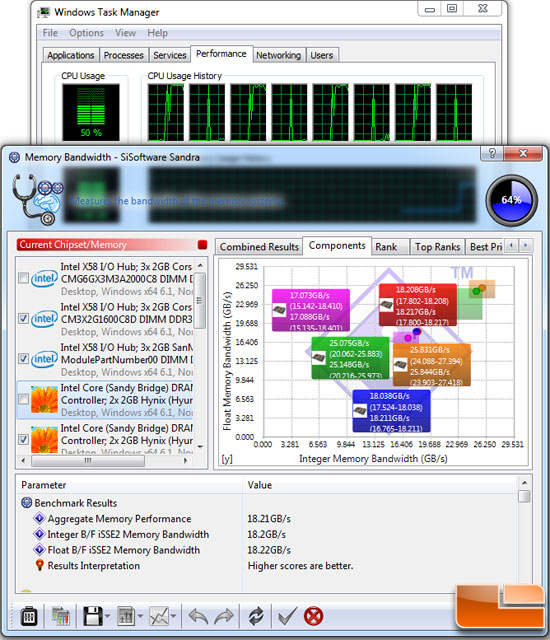The height and width of the screenshot is (640, 550).
Task: Click the calculator-style options icon in bottom toolbar
Action: tap(29, 616)
